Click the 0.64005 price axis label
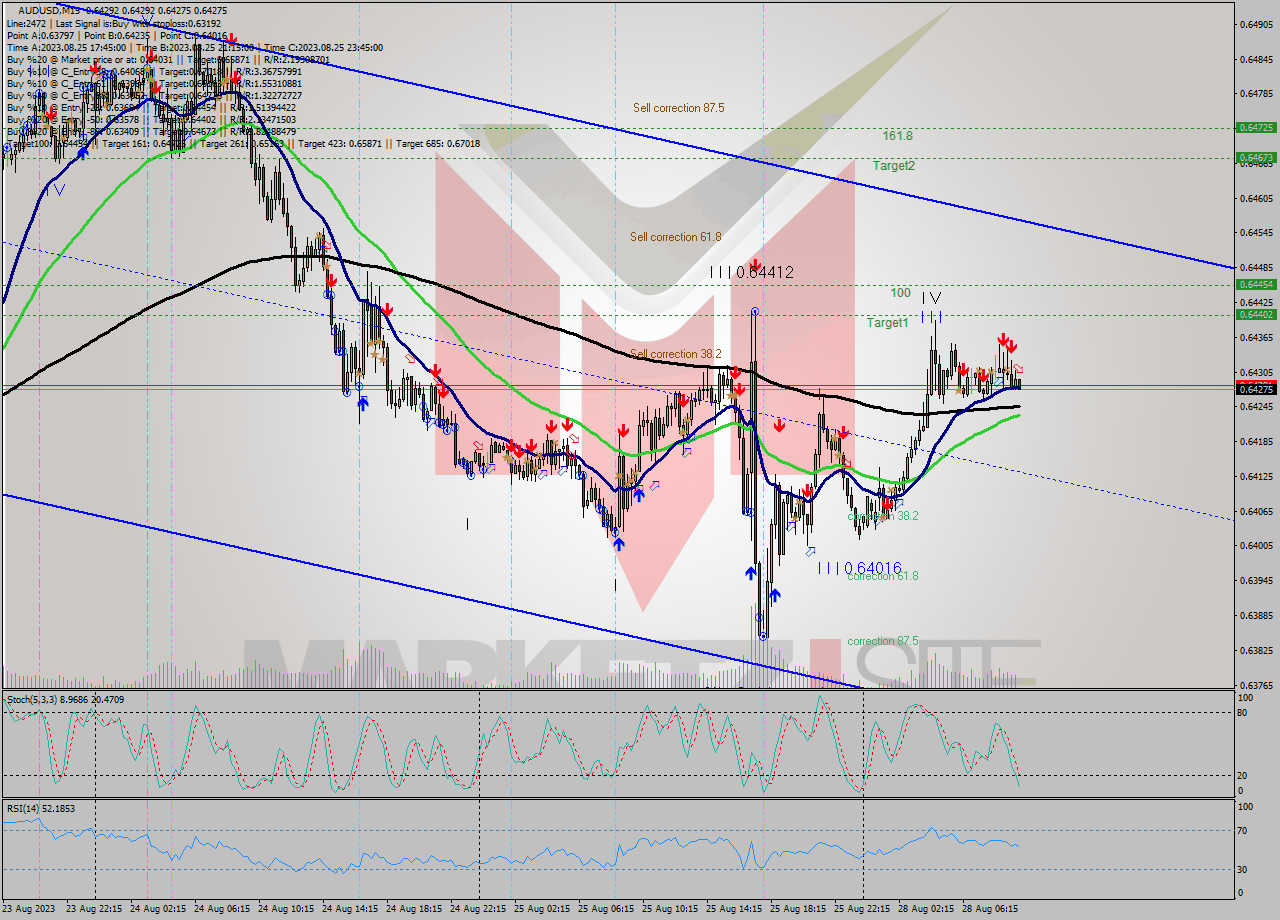The image size is (1280, 920). [1256, 546]
